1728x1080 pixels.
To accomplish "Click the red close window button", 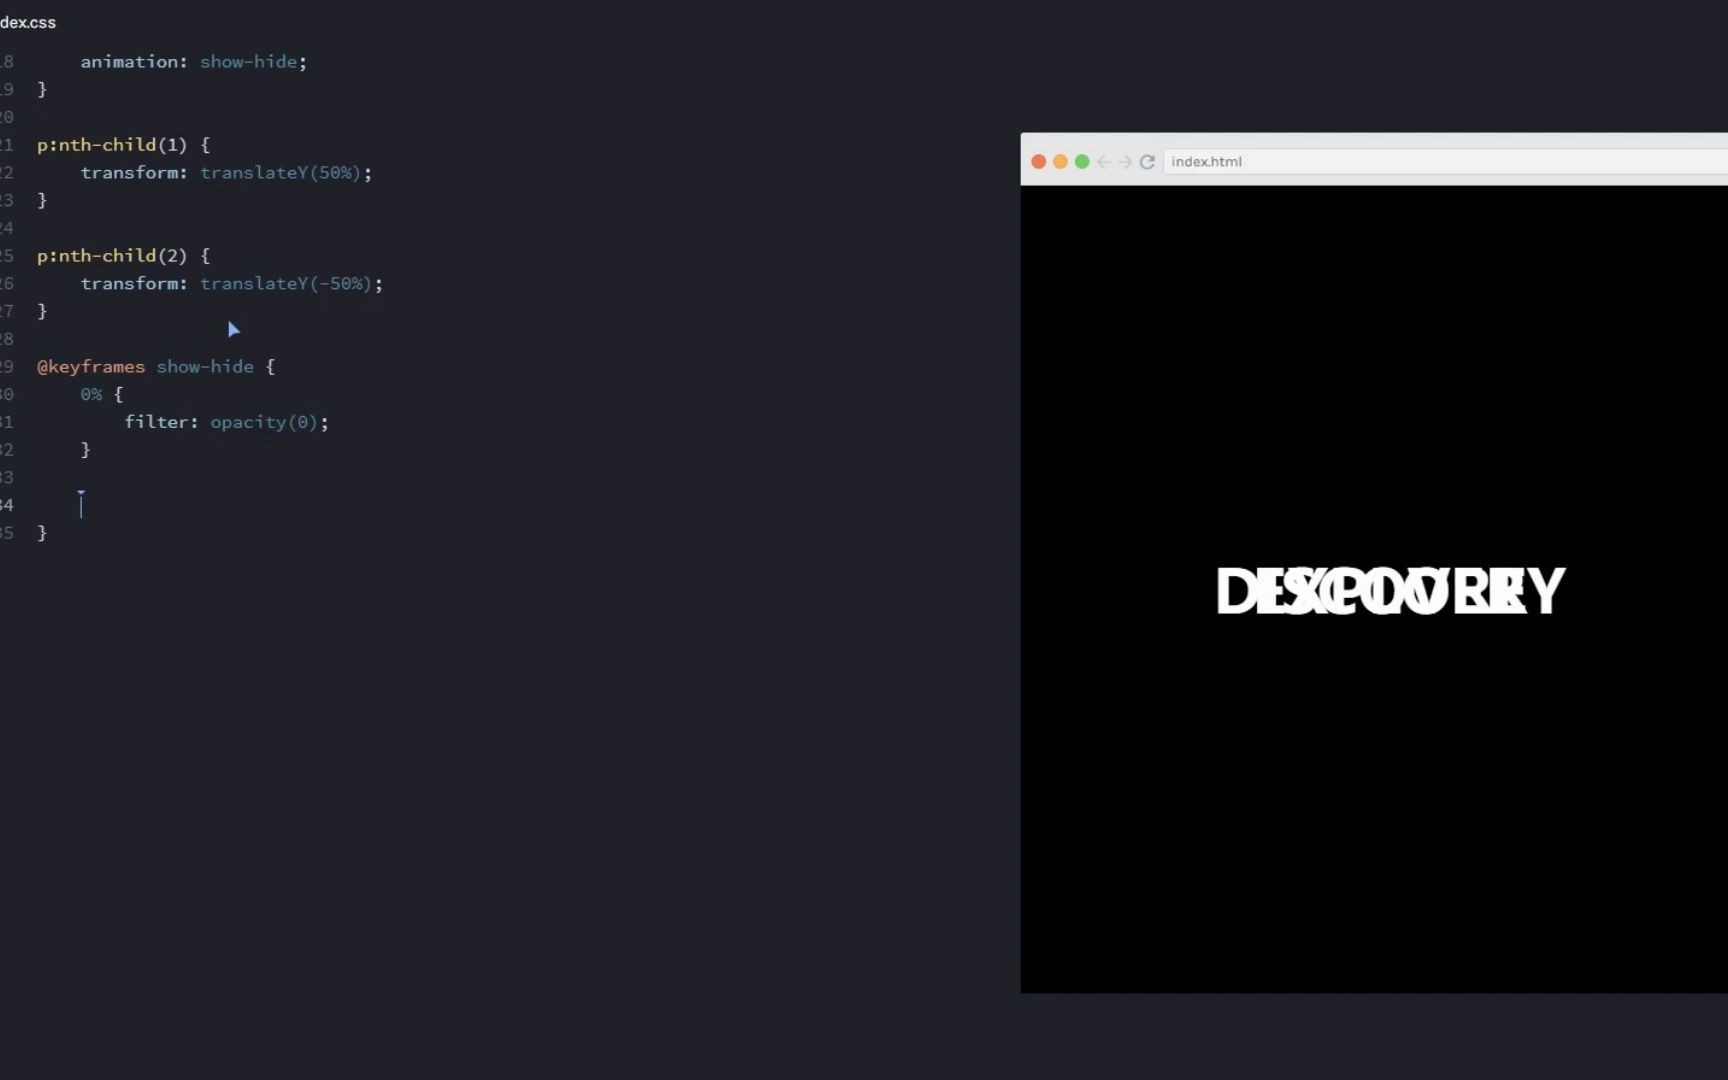I will click(1038, 162).
